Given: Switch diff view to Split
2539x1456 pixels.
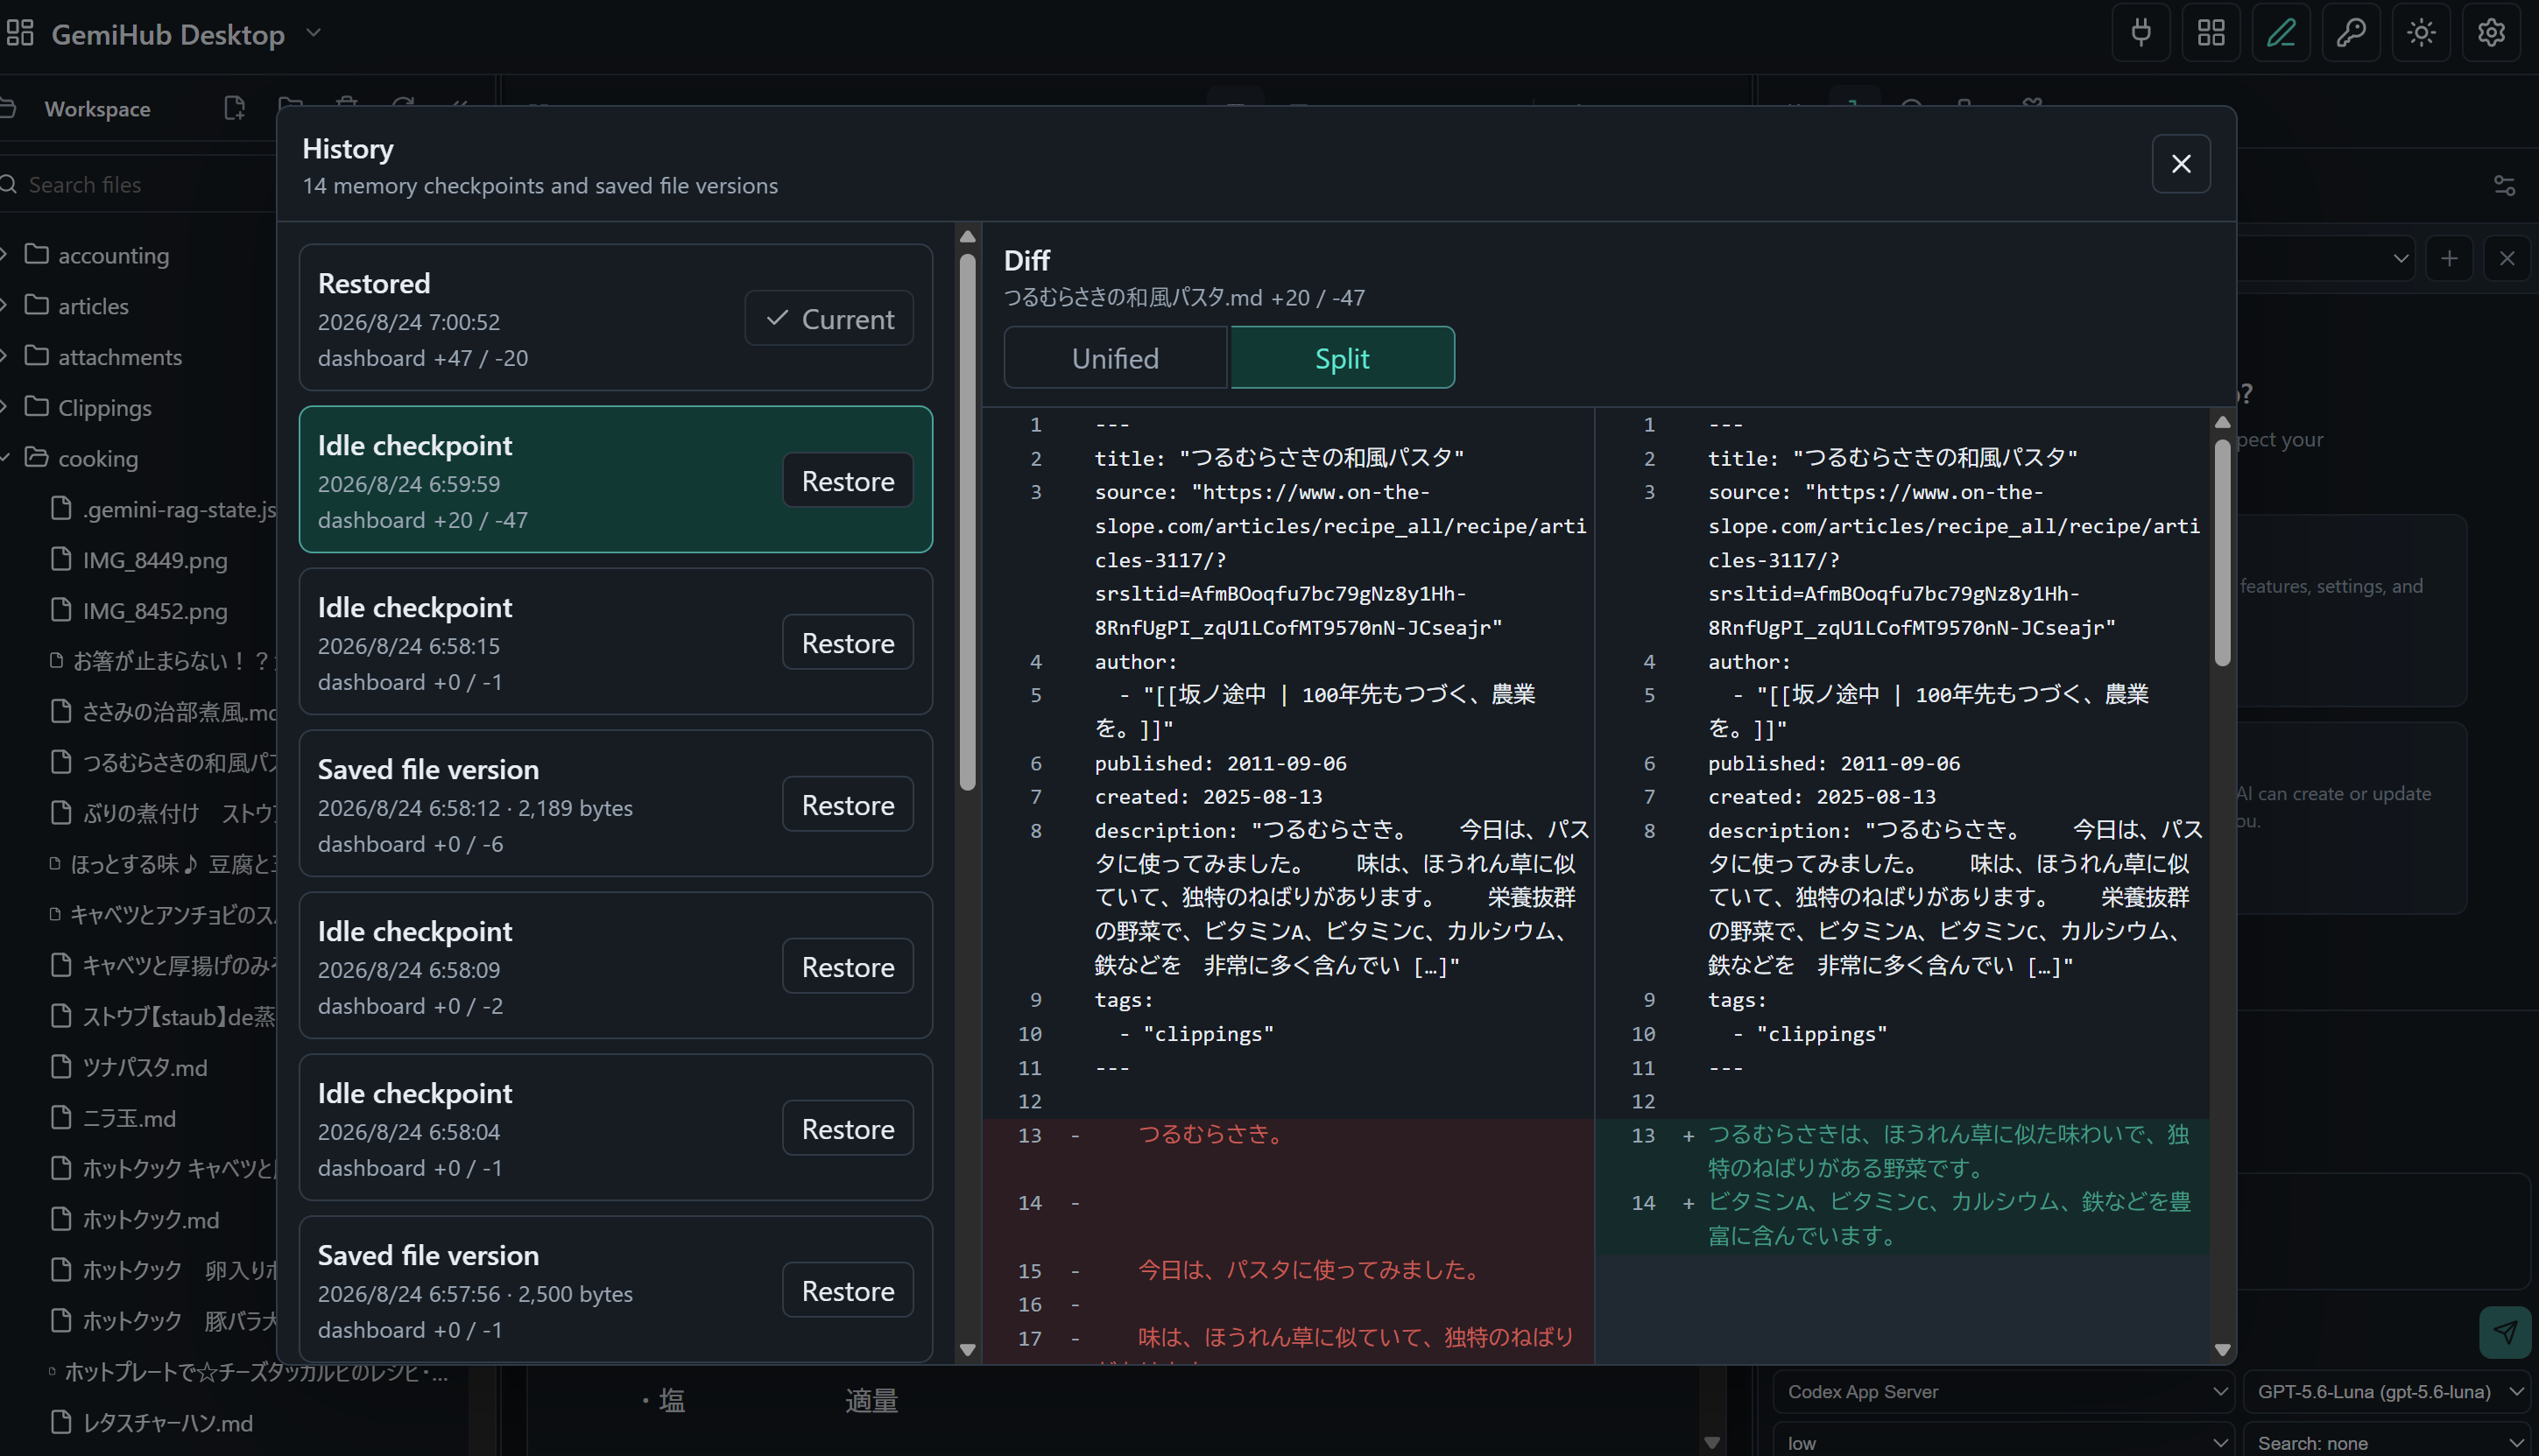Looking at the screenshot, I should pos(1342,358).
